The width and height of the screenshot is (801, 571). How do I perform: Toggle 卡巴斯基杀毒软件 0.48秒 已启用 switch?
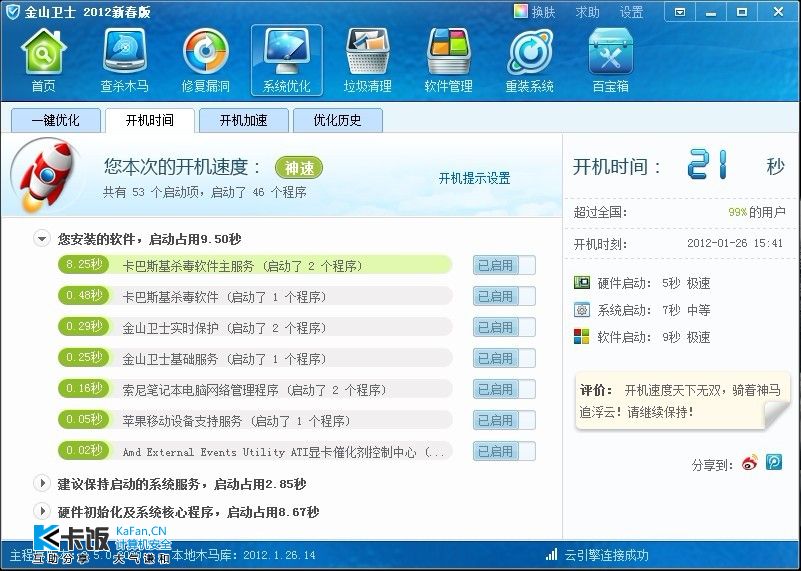[x=504, y=296]
